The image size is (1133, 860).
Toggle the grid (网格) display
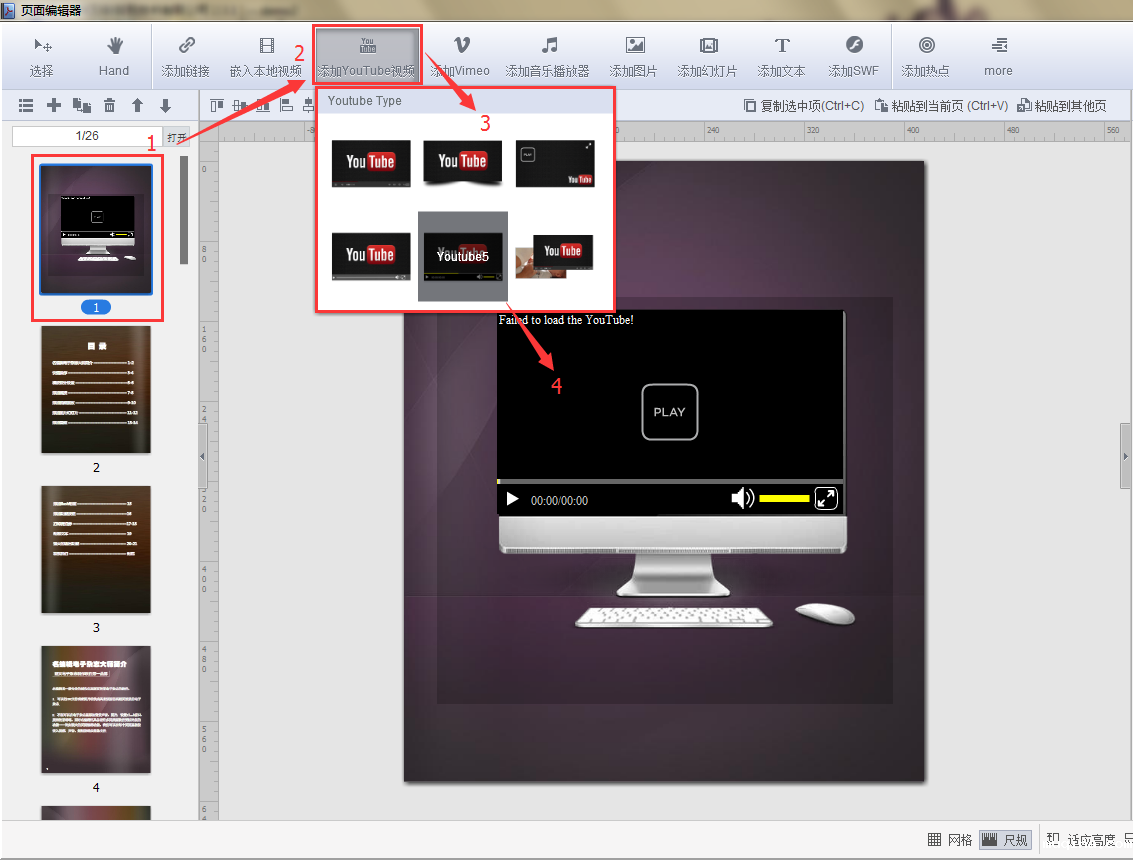[x=950, y=839]
